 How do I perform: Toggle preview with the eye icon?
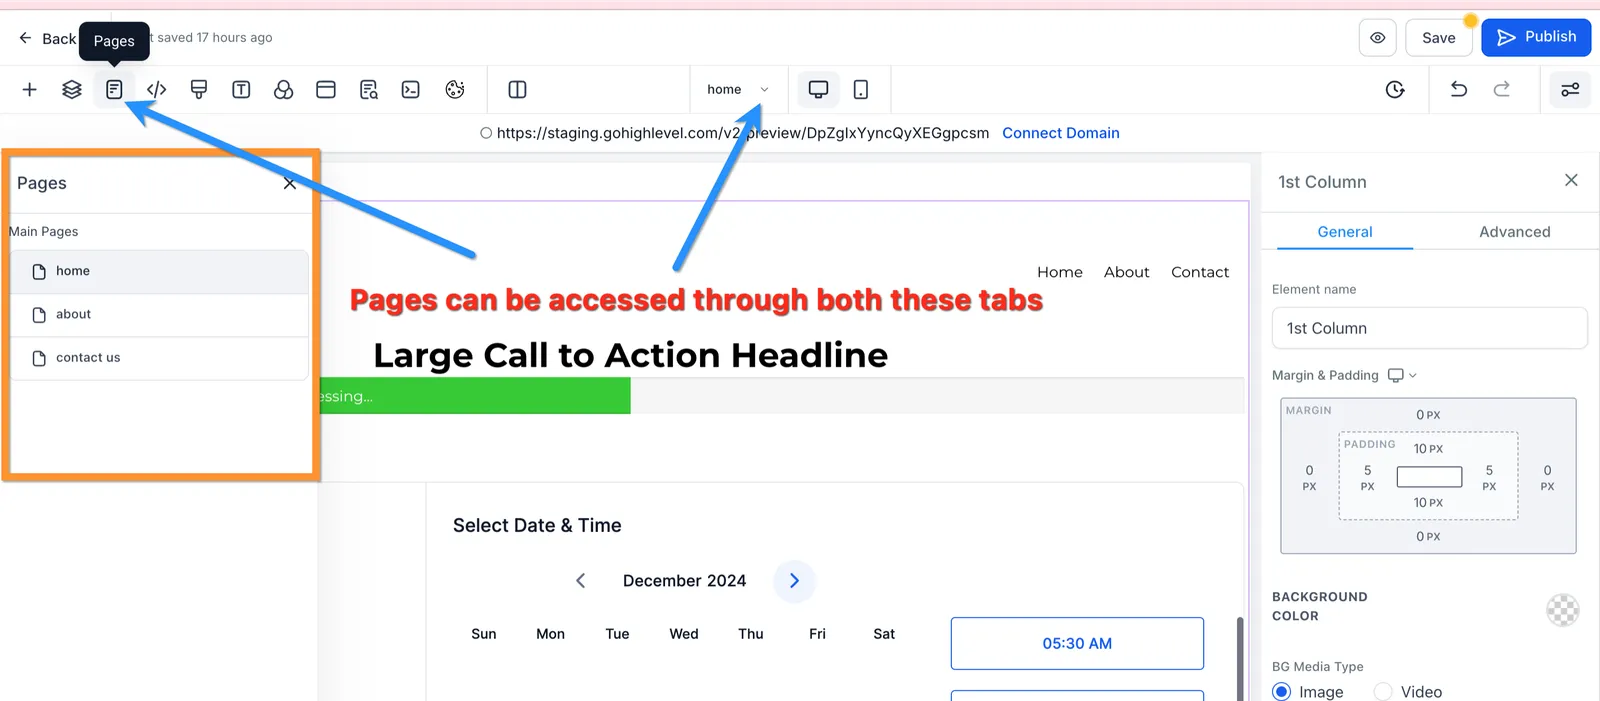[1377, 38]
